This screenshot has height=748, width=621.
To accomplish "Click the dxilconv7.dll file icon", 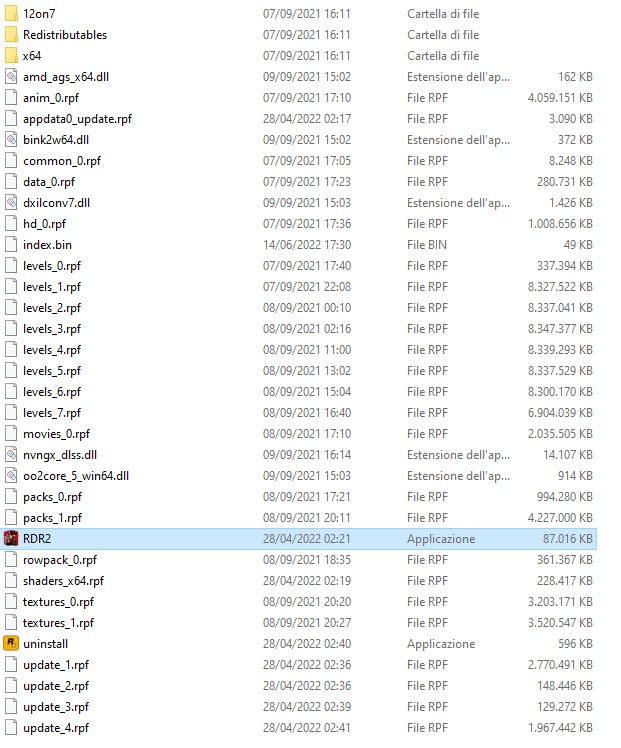I will tap(11, 202).
